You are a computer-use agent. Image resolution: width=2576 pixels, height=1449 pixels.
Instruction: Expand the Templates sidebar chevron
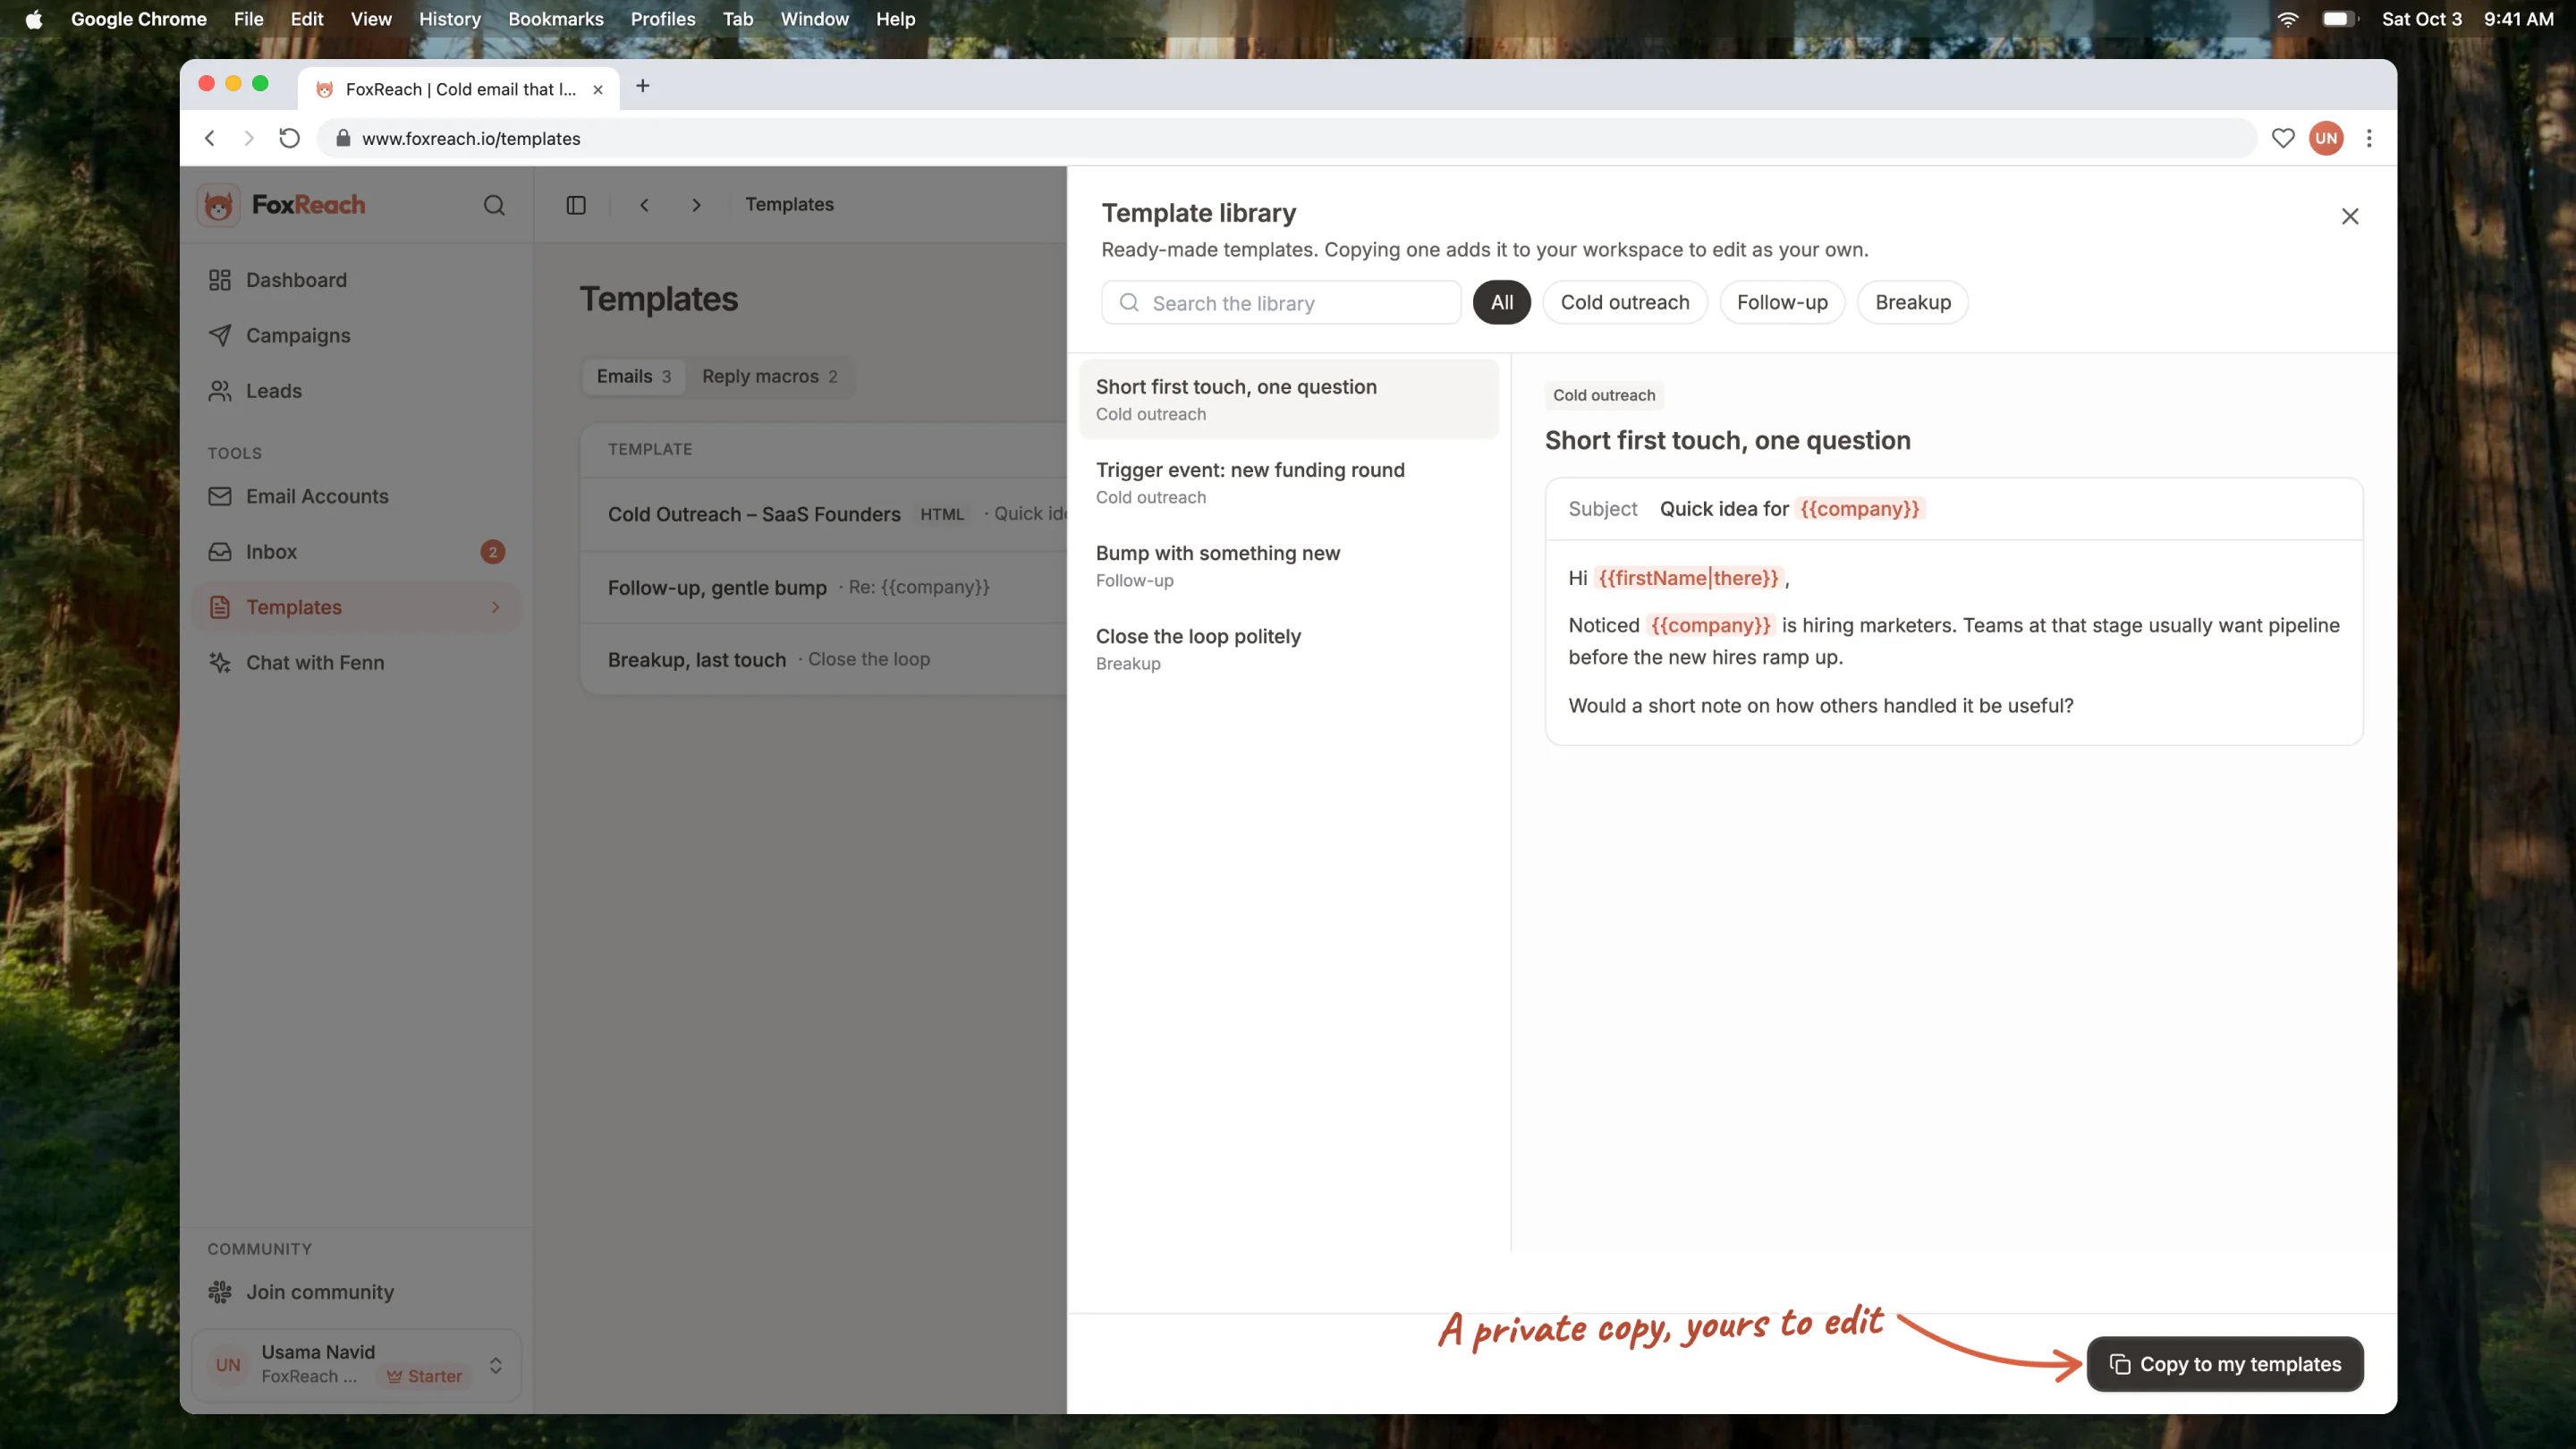495,607
